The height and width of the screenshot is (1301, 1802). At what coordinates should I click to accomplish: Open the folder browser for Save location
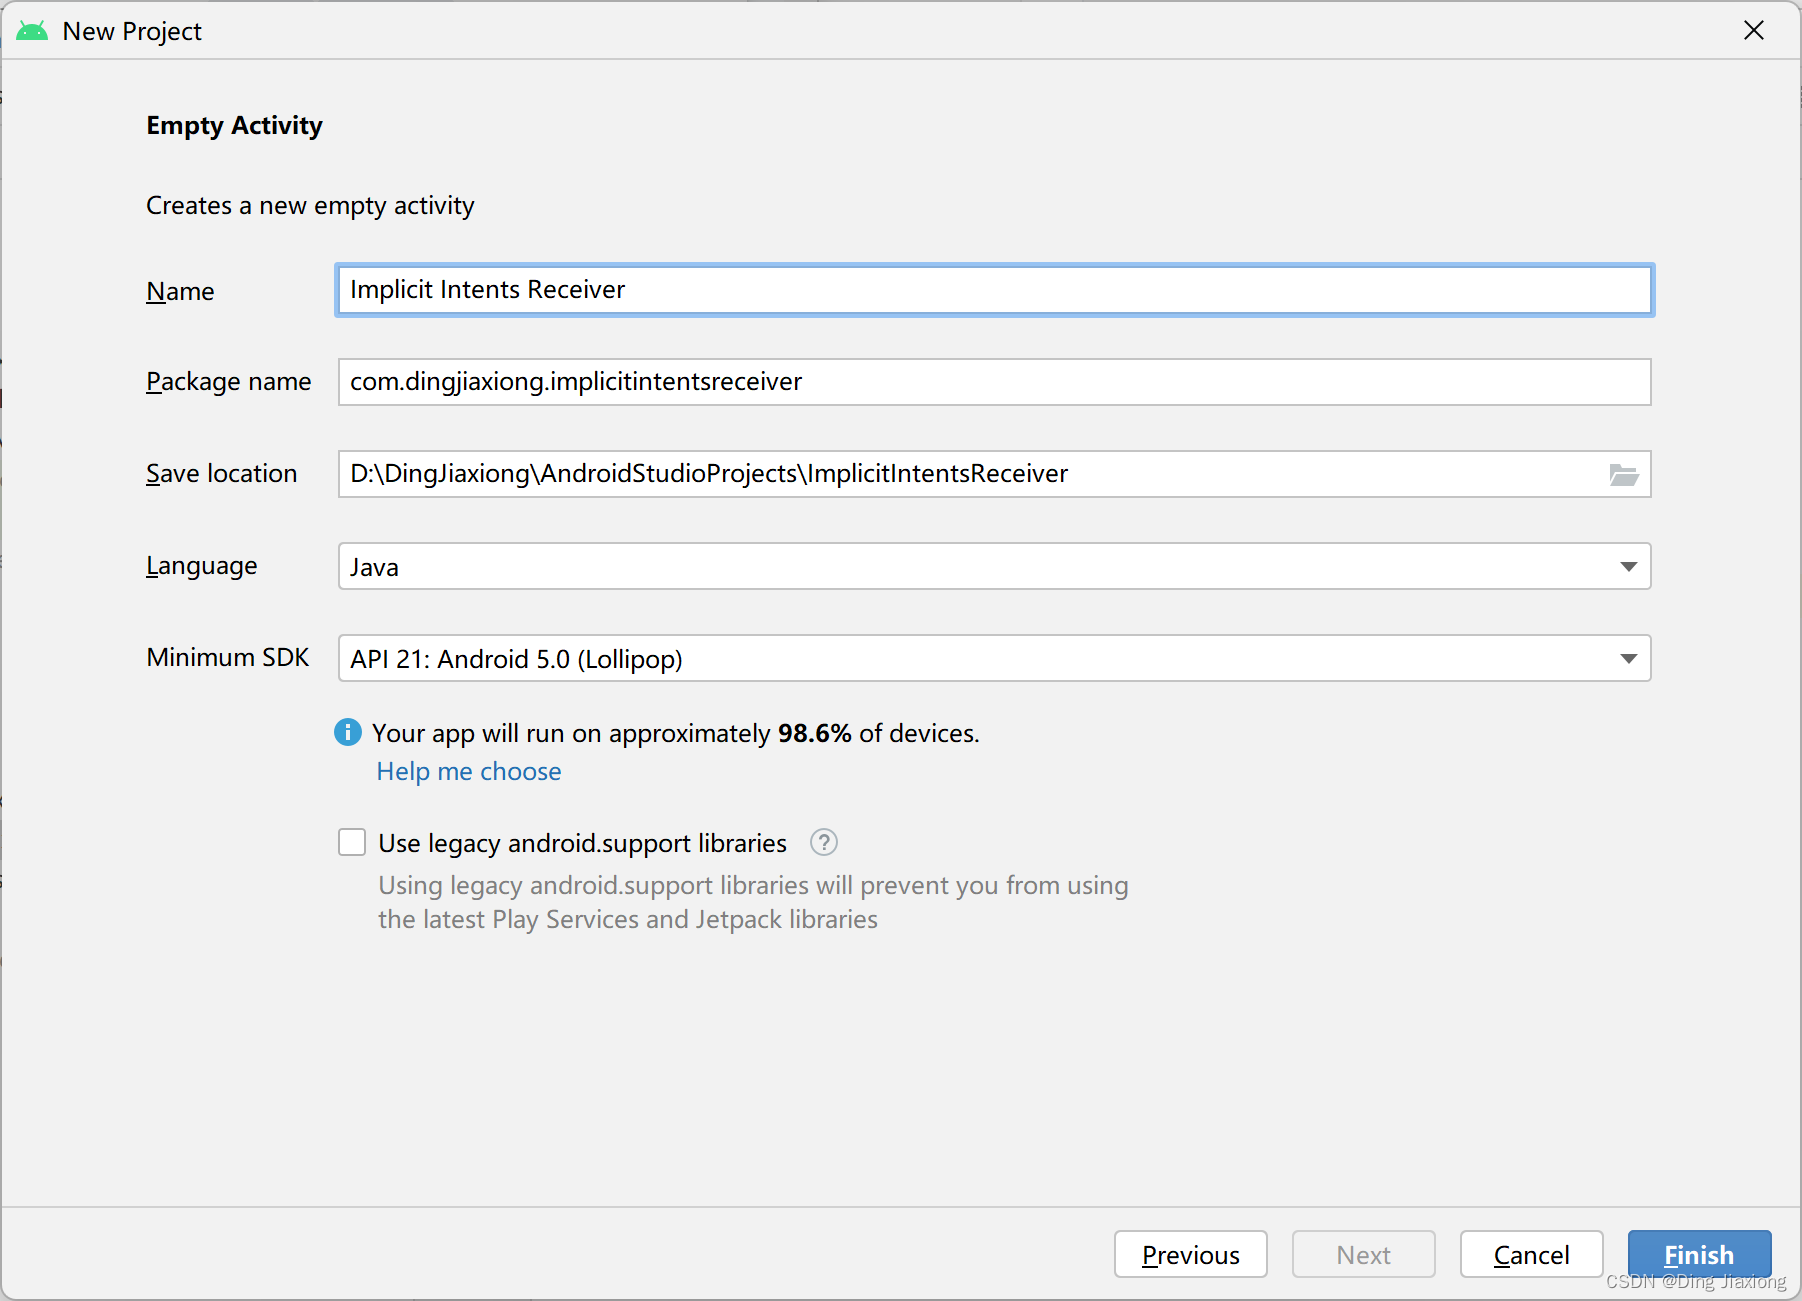[1627, 474]
